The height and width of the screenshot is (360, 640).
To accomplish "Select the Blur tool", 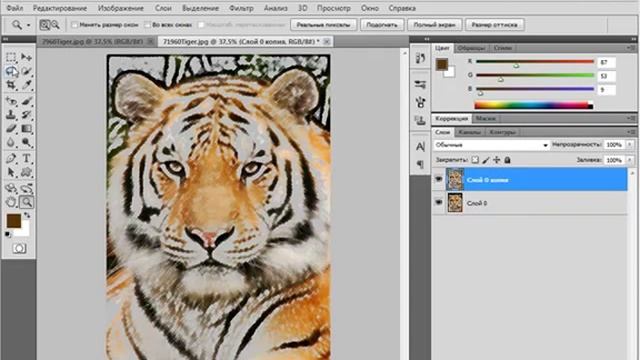I will coord(11,142).
